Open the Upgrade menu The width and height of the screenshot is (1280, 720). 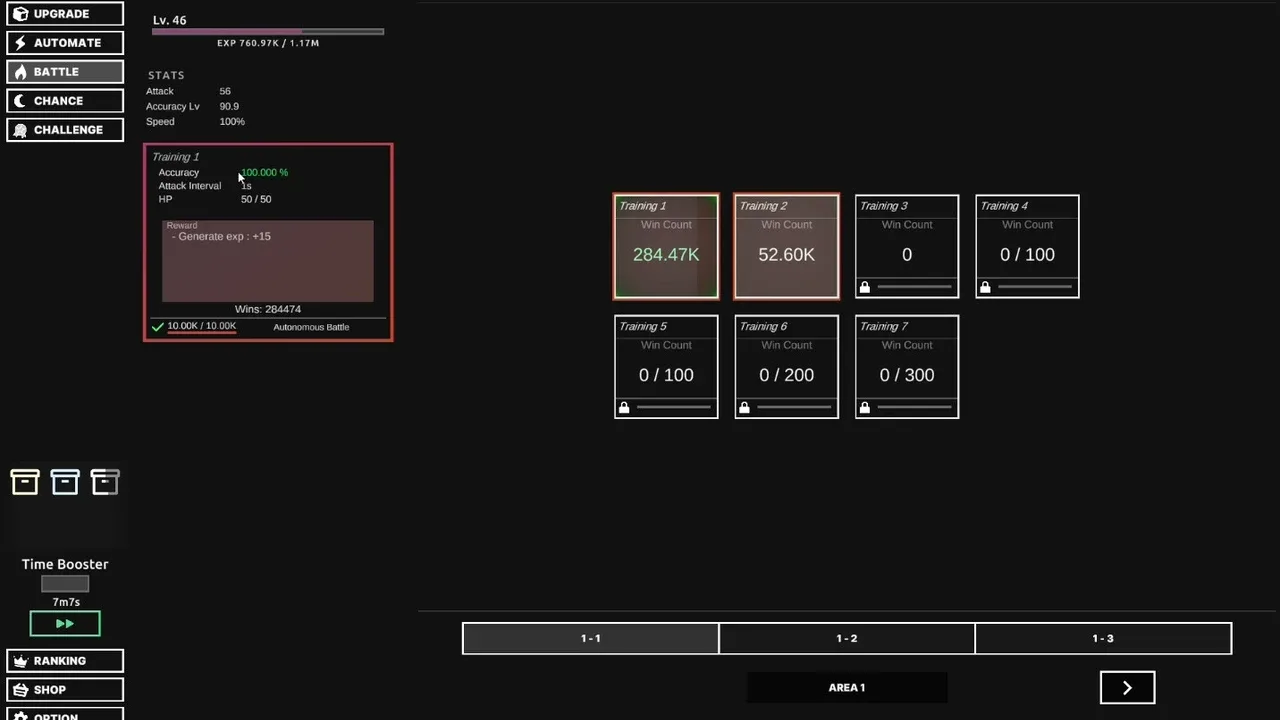(x=65, y=14)
